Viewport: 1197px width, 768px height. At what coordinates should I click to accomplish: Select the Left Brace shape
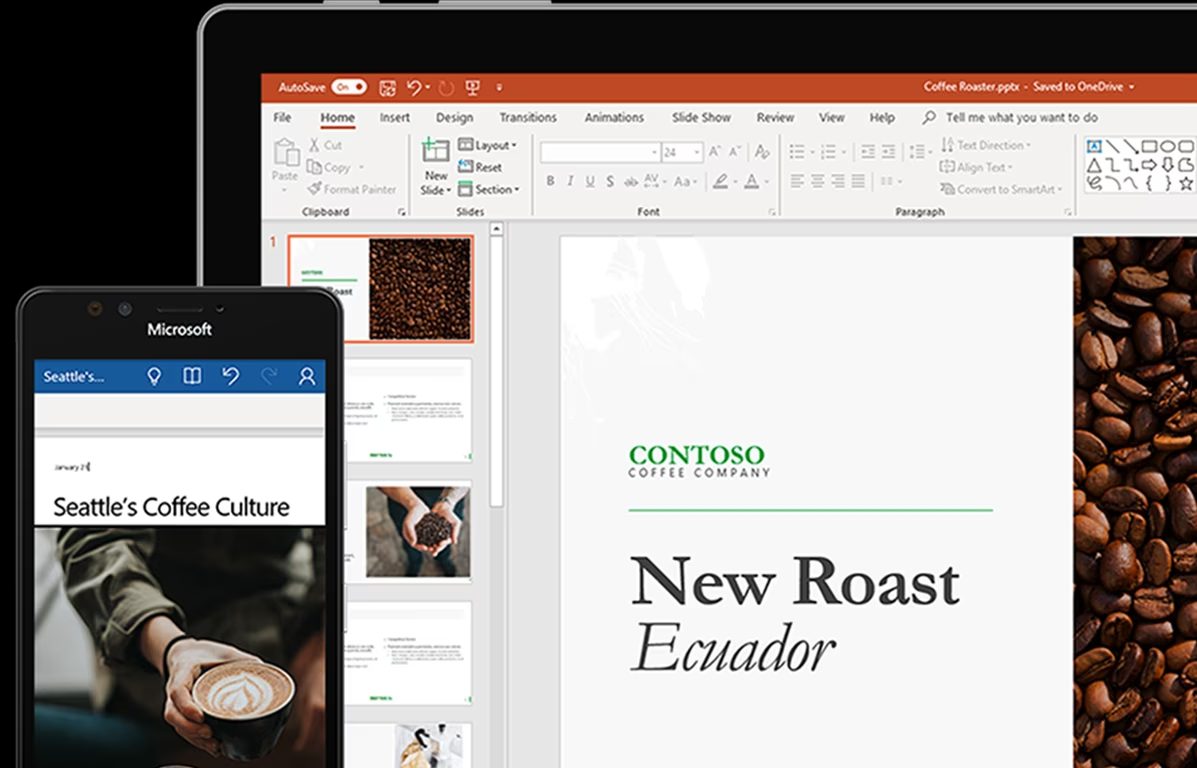(x=1149, y=183)
